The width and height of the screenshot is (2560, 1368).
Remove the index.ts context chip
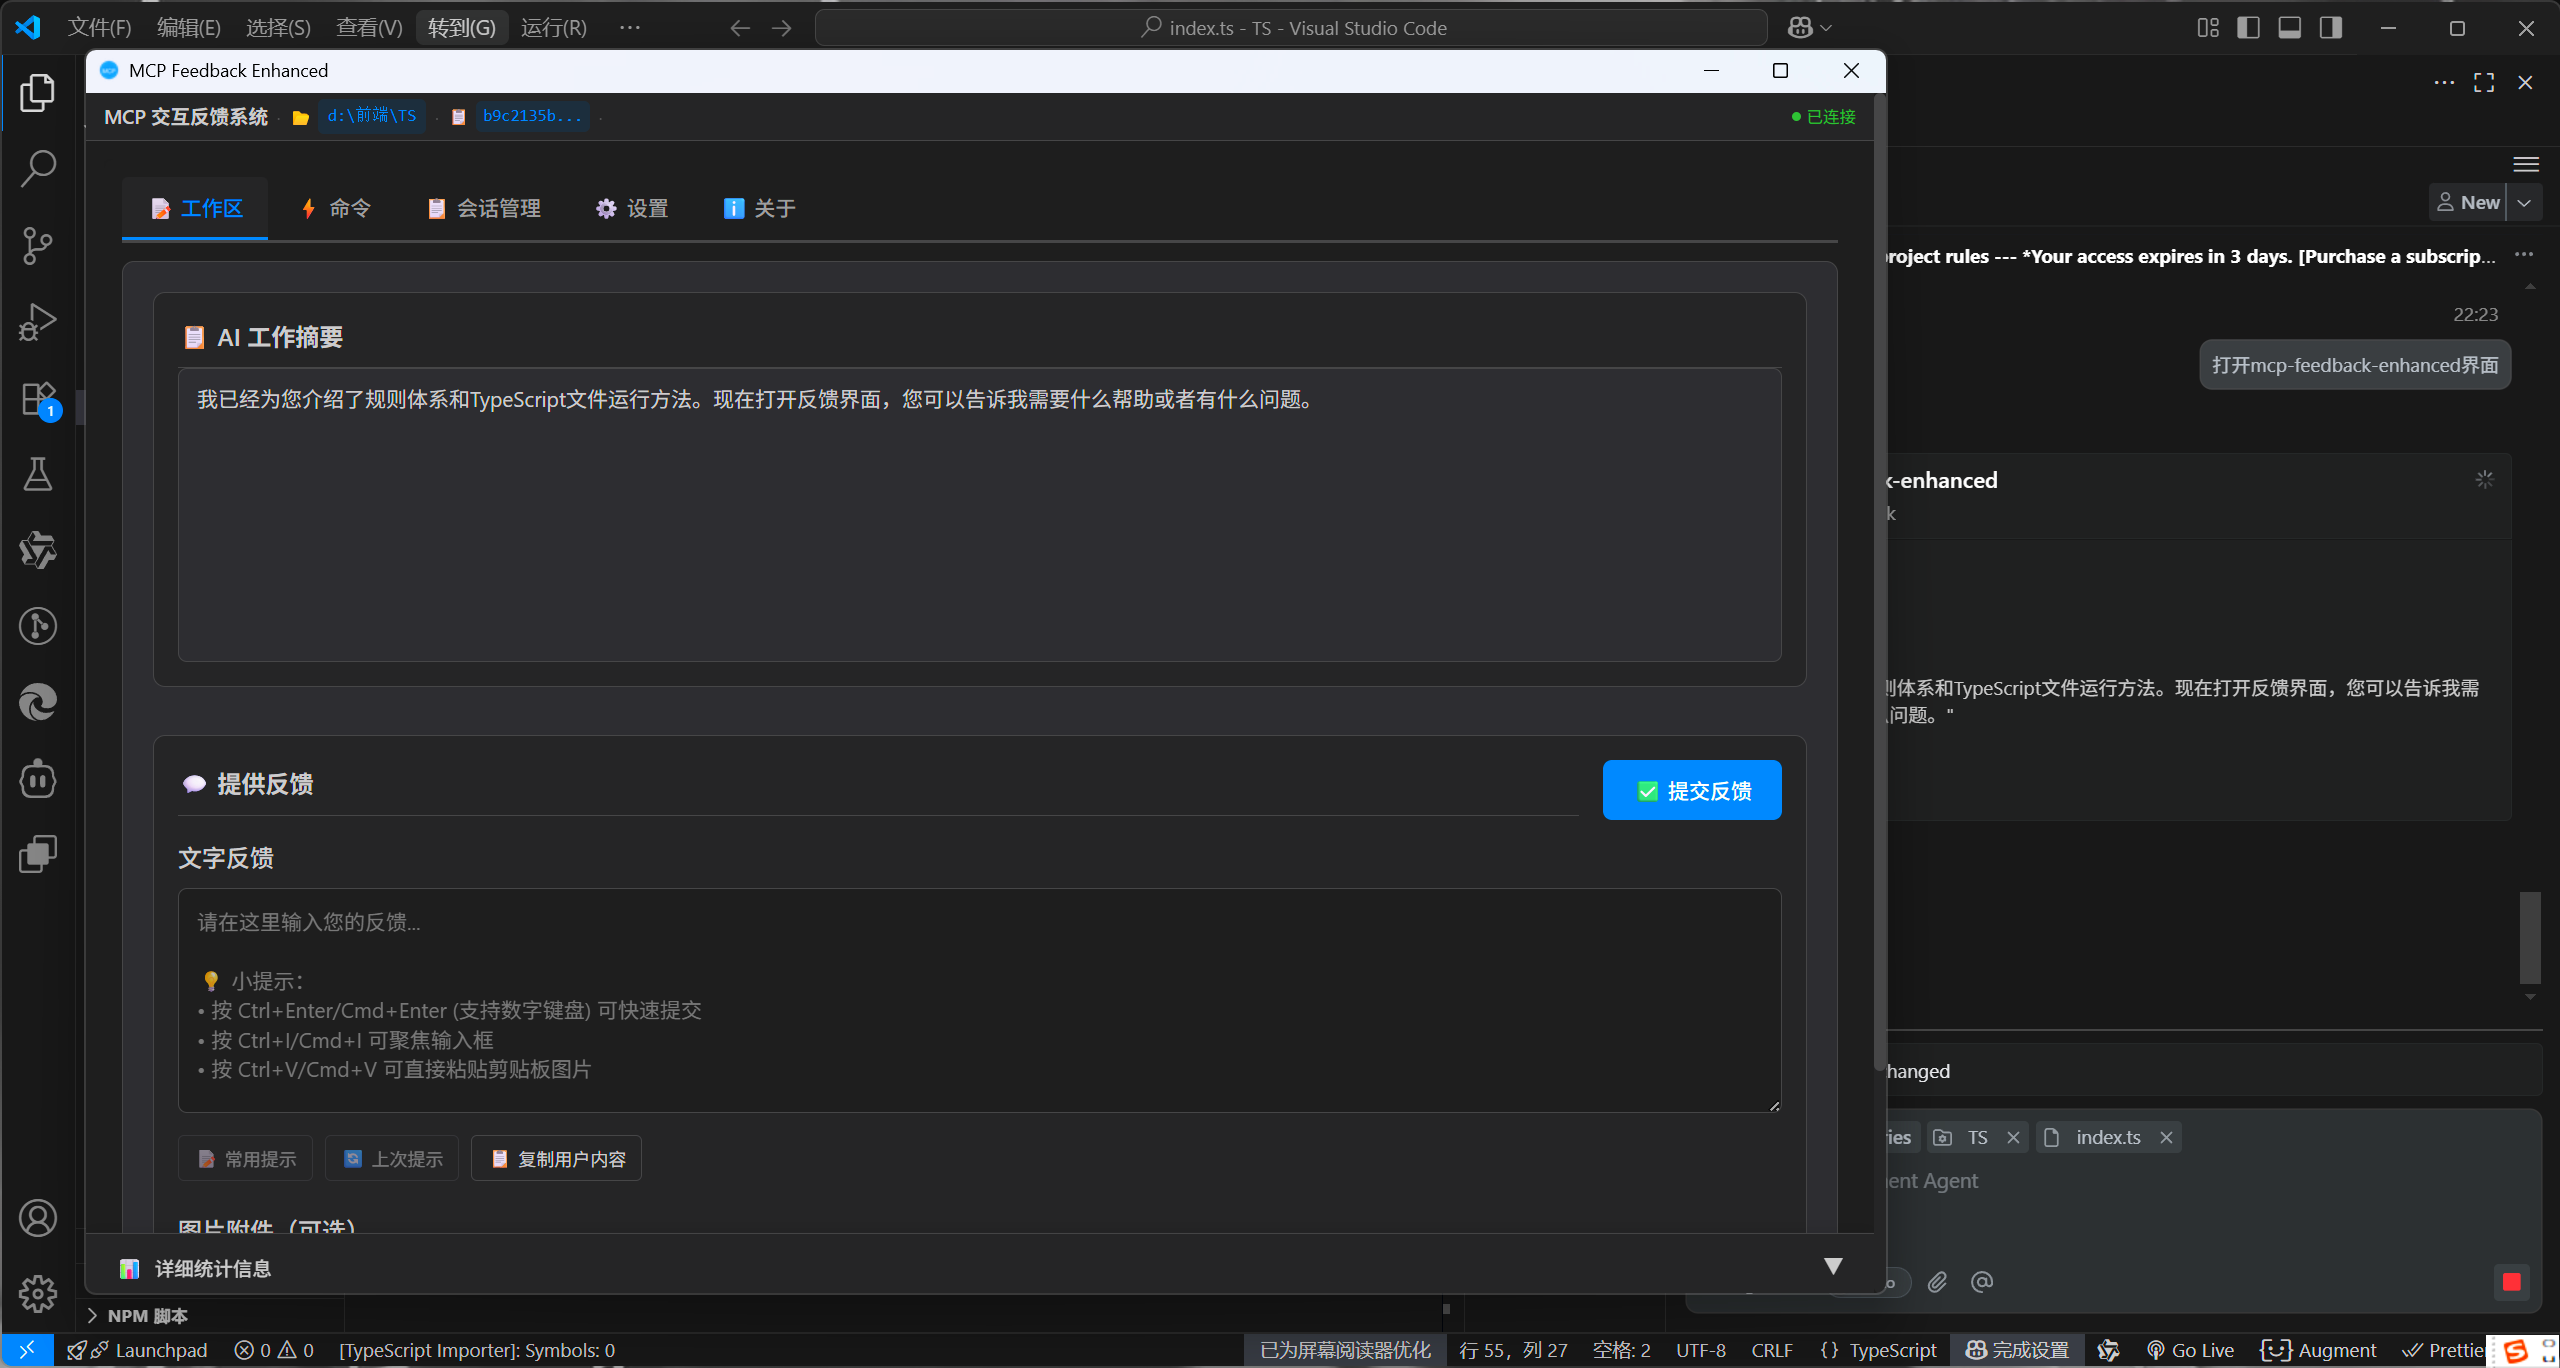coord(2166,1138)
